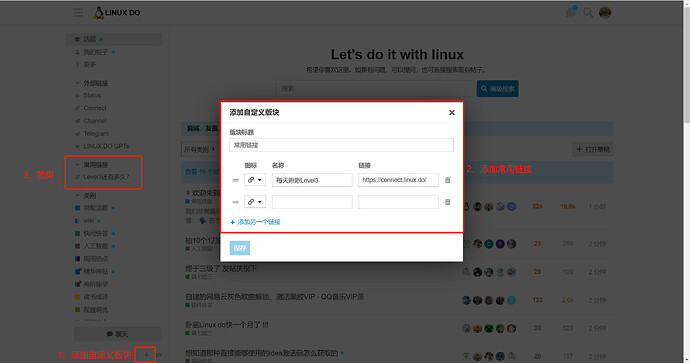690x363 pixels.
Task: Open the 人工智能 category in sidebar
Action: (95, 246)
